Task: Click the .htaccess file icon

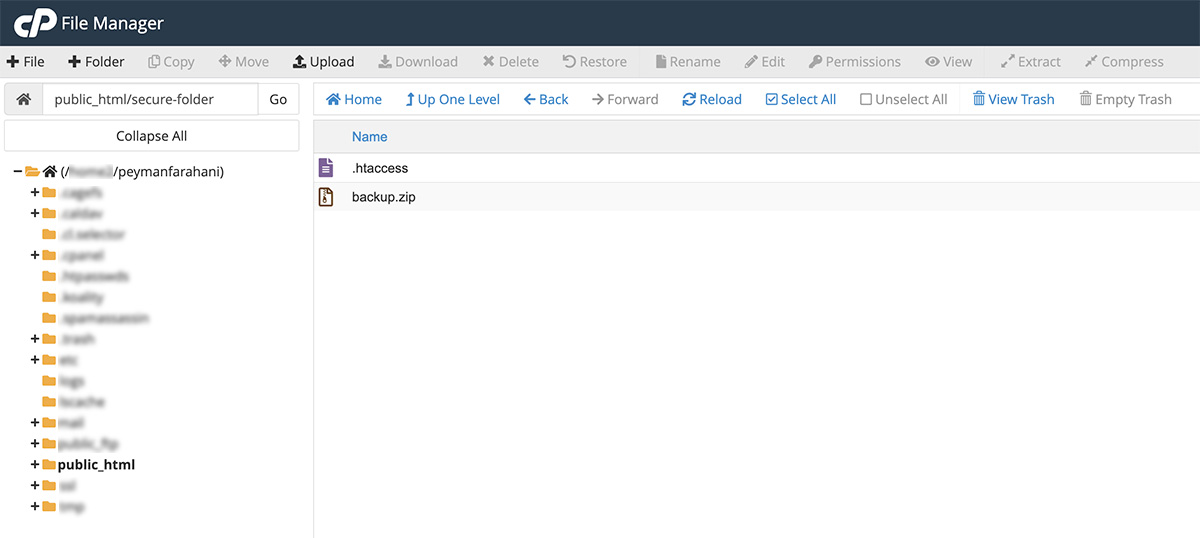Action: pyautogui.click(x=325, y=168)
